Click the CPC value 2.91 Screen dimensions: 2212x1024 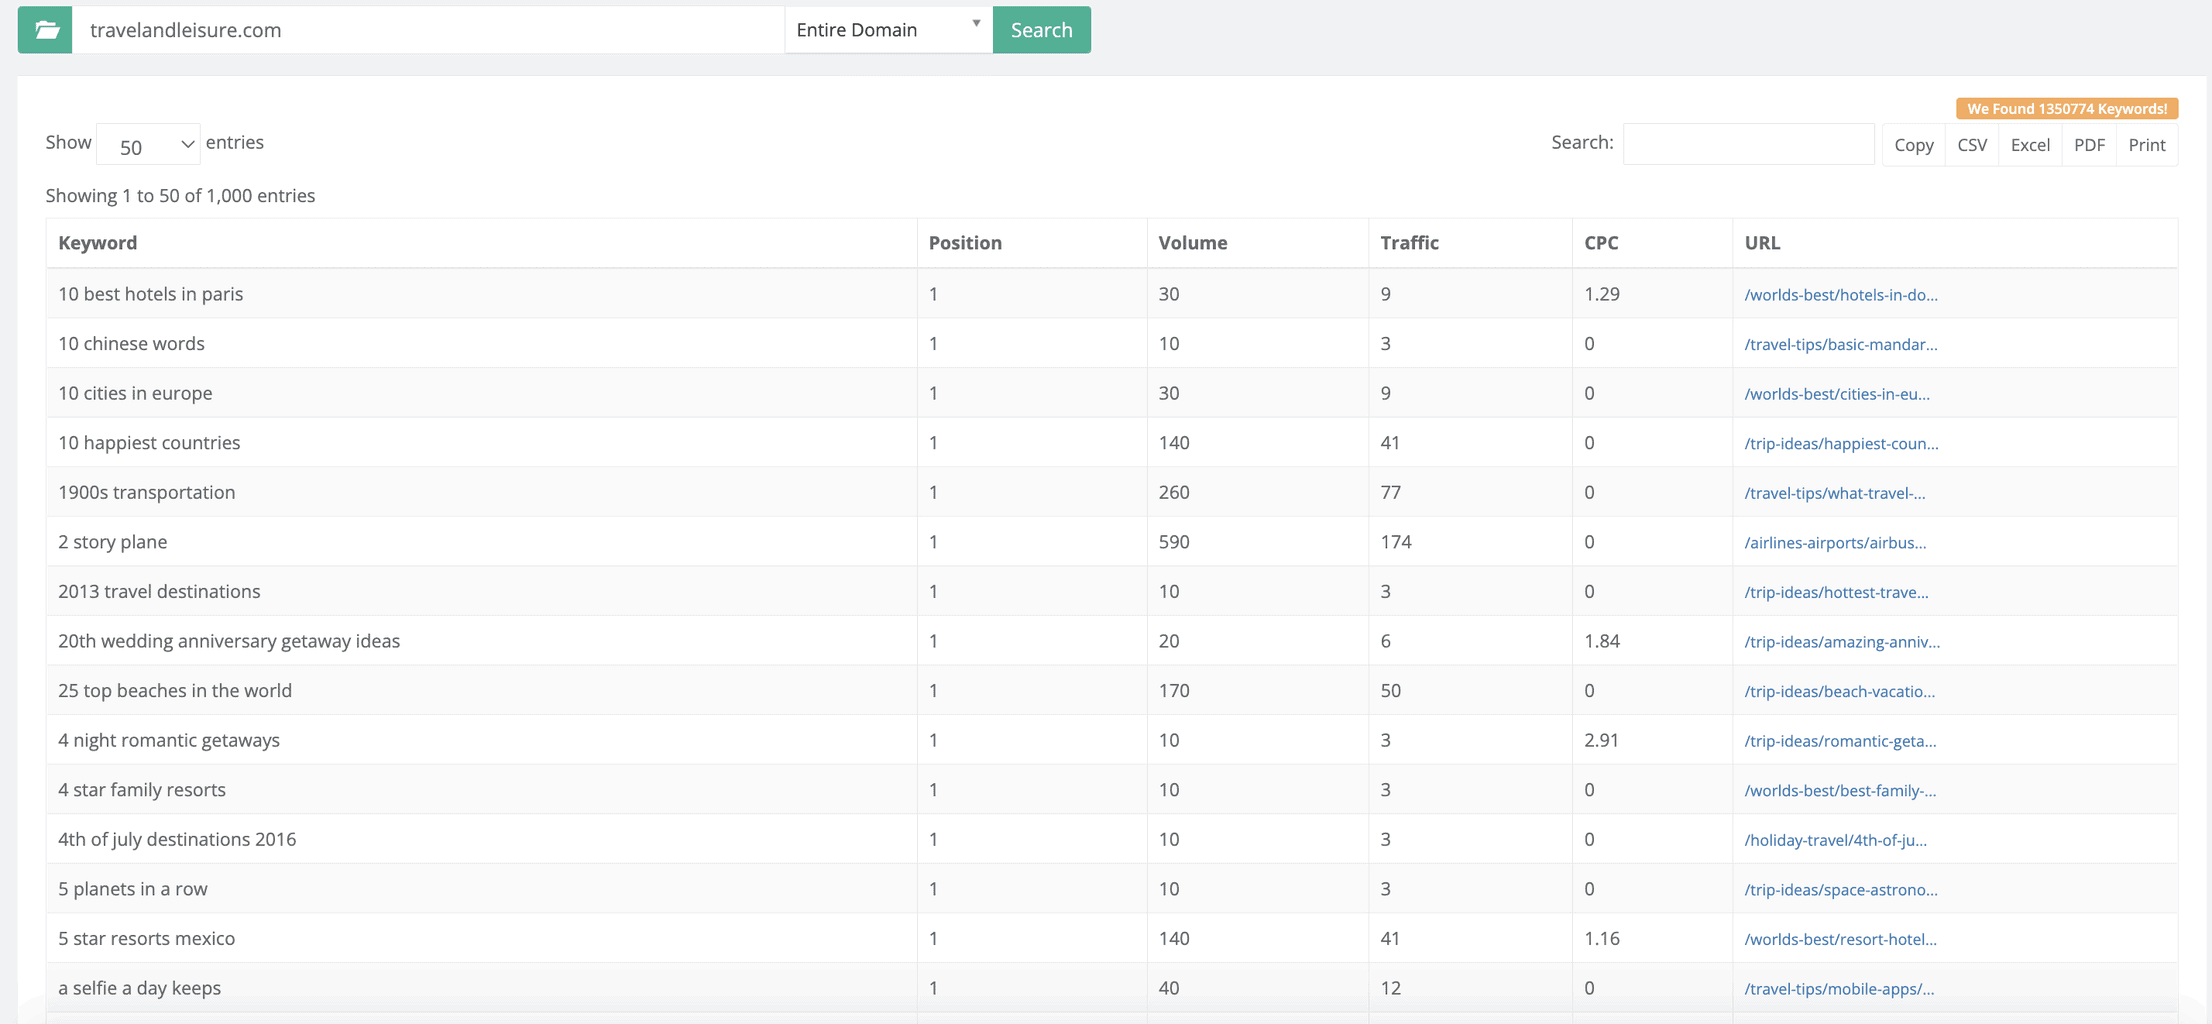(x=1601, y=740)
